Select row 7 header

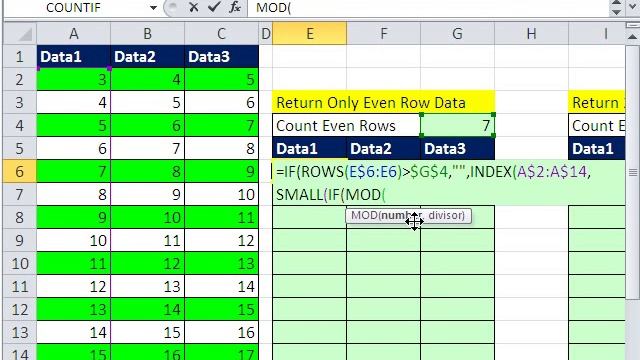pos(20,194)
